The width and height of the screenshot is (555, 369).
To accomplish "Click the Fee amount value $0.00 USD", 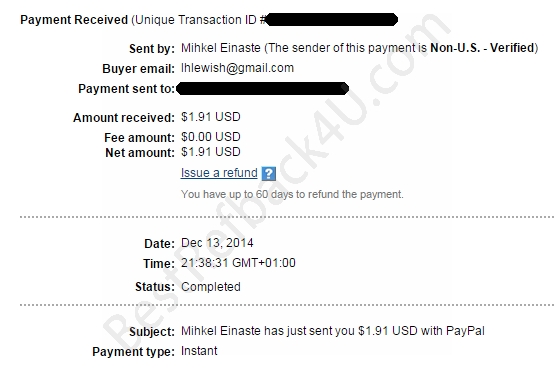I will pos(211,137).
